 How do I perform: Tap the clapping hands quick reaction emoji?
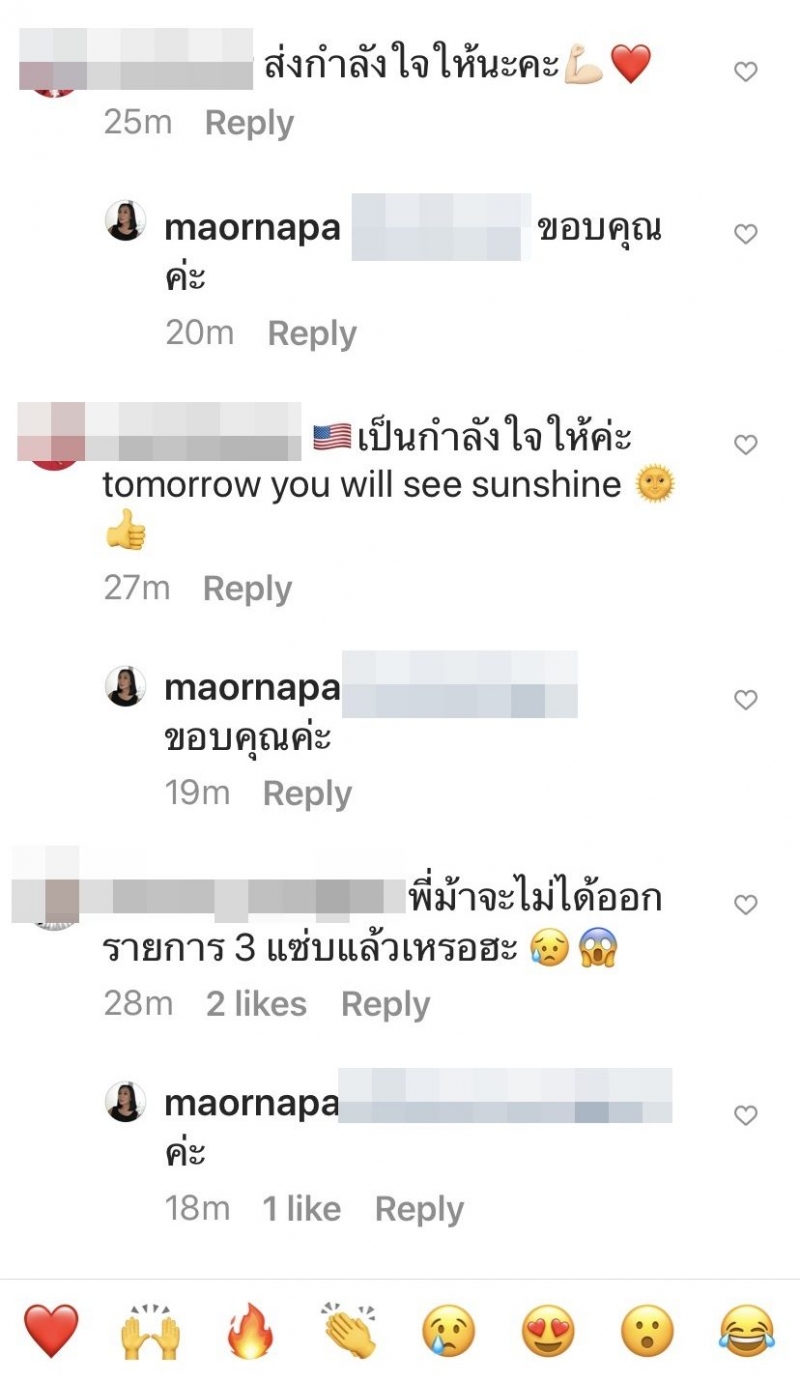pyautogui.click(x=349, y=1332)
